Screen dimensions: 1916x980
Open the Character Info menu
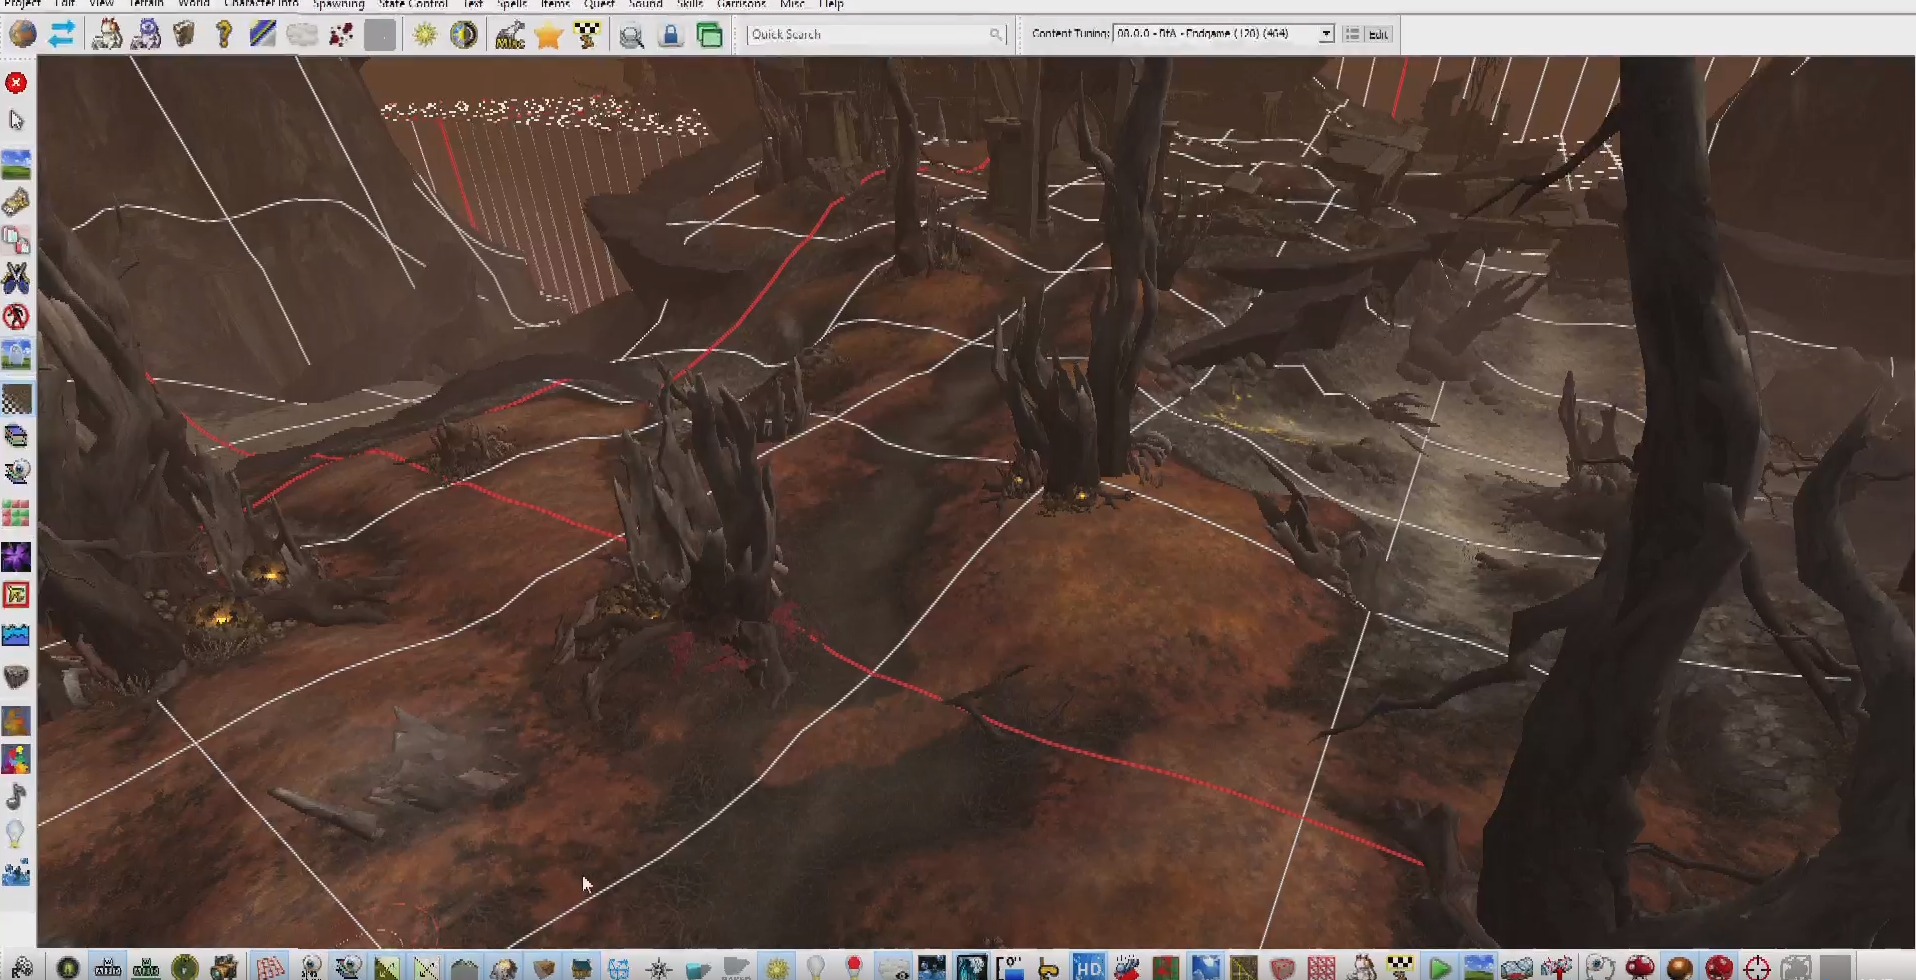click(261, 4)
